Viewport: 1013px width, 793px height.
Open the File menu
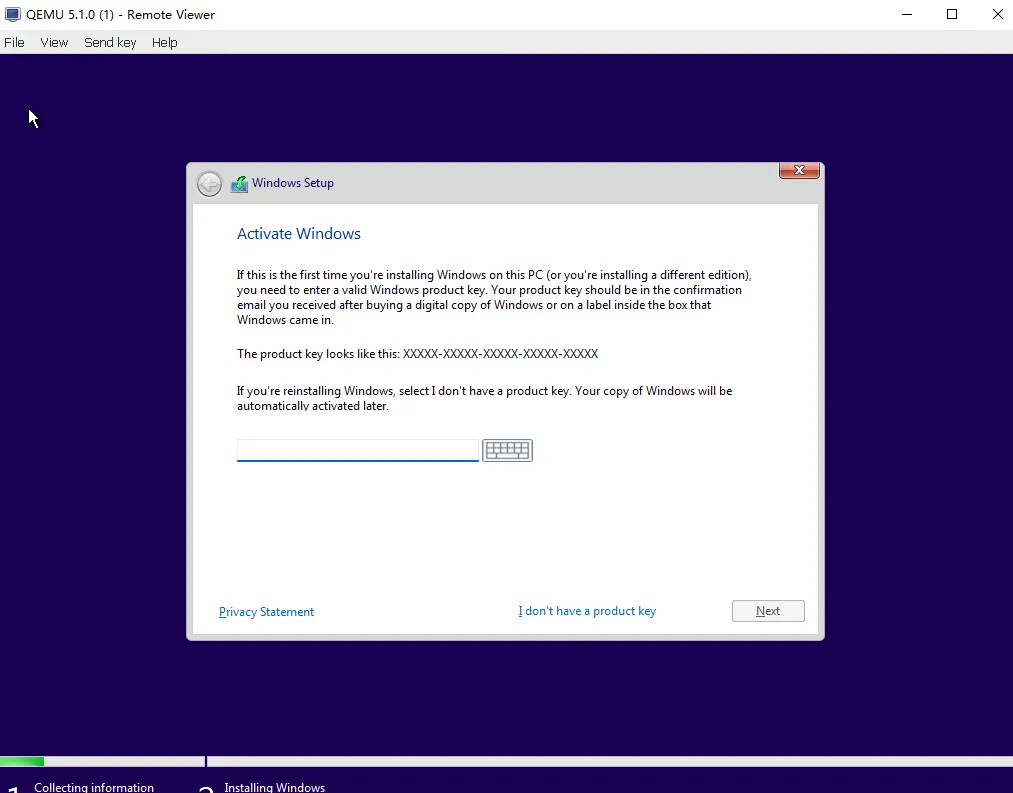pyautogui.click(x=14, y=42)
